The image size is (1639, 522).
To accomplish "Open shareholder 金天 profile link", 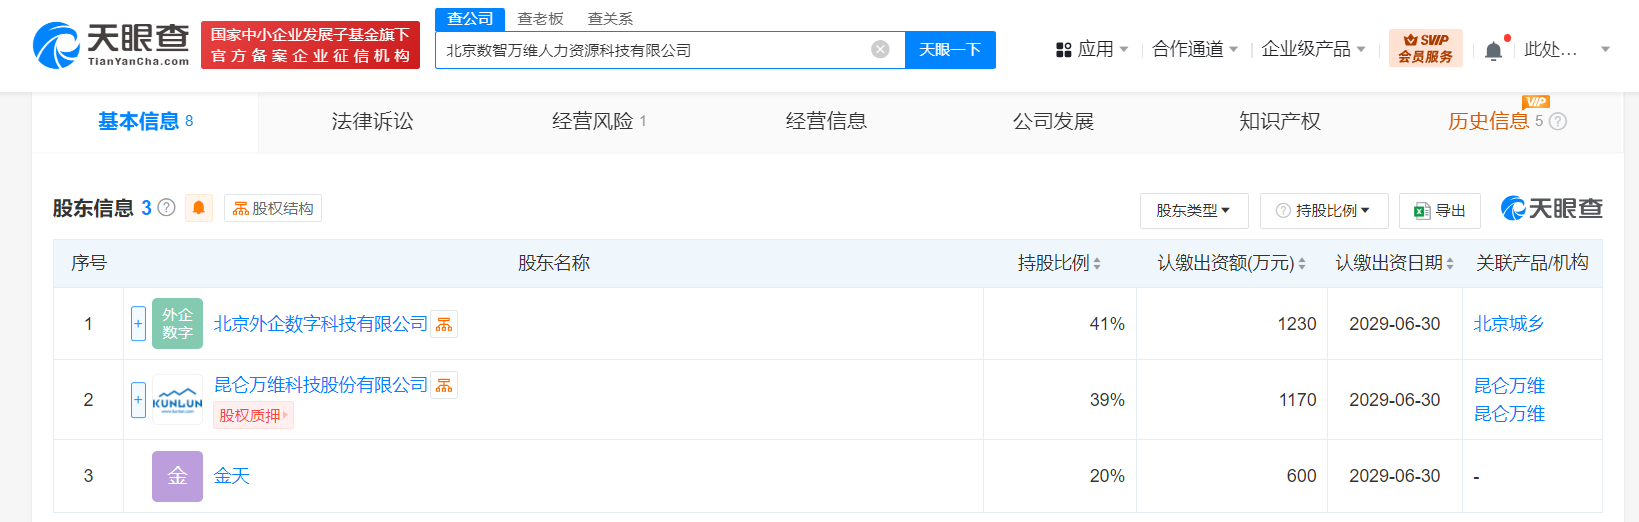I will tap(232, 476).
